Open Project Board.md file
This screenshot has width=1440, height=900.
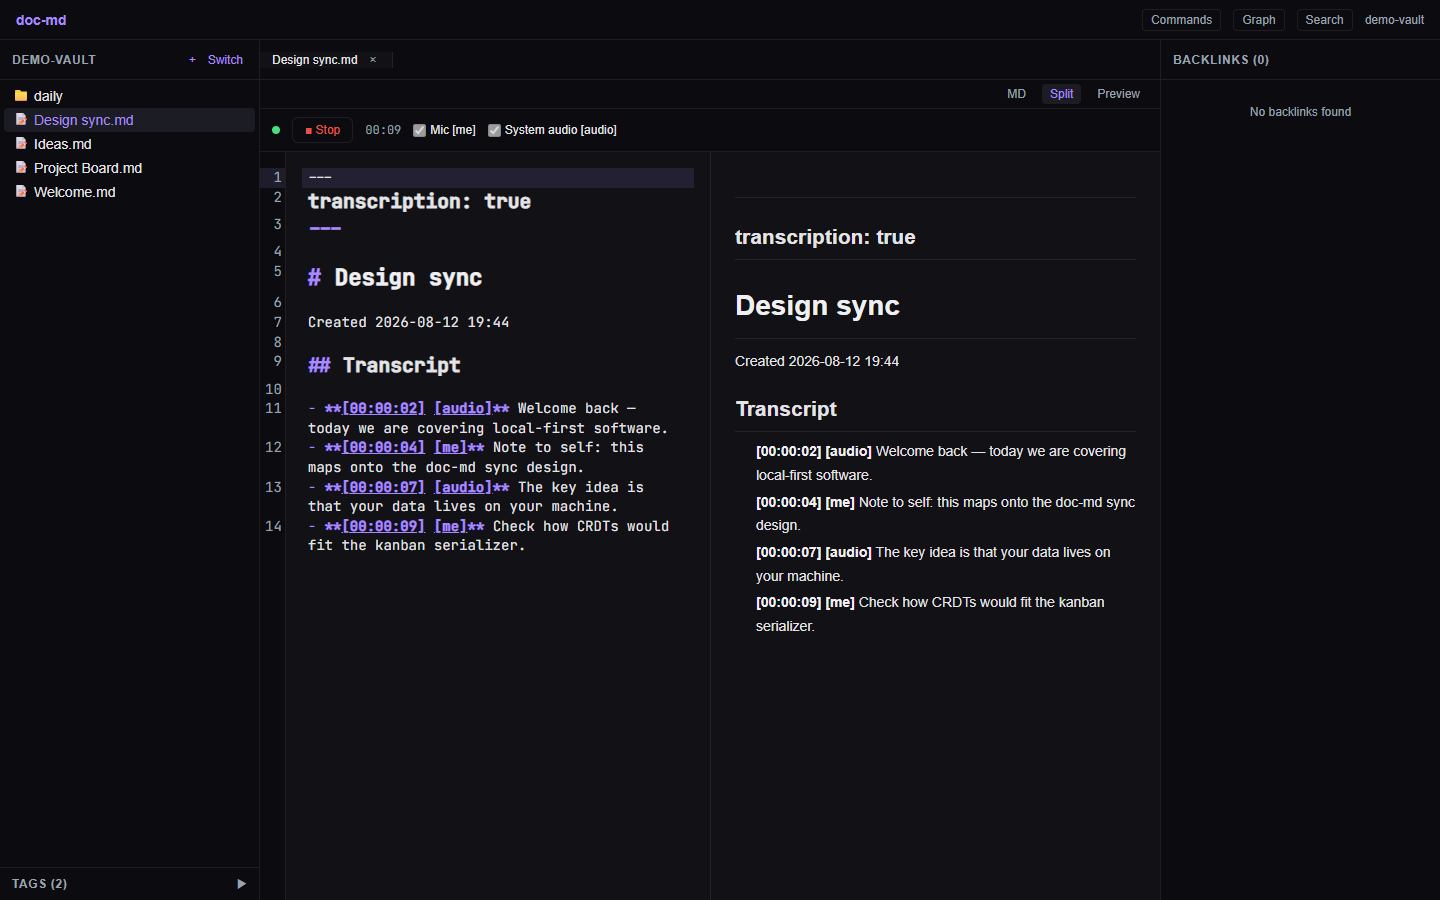129,168
